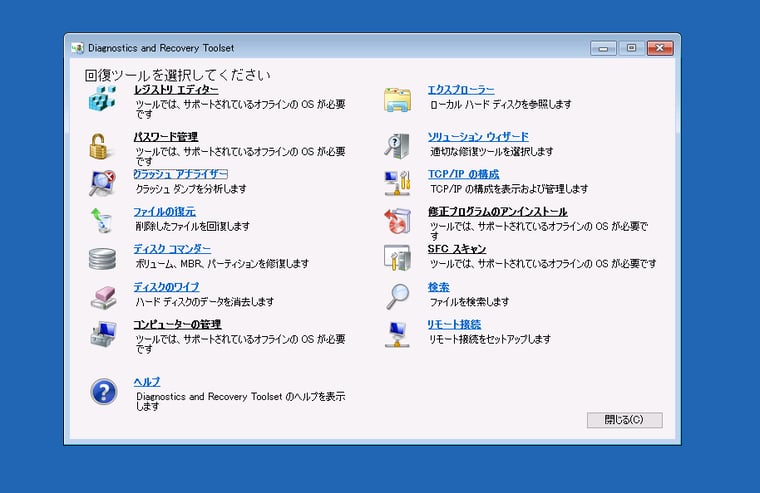Viewport: 760px width, 493px height.
Task: Launch the SFC スキャン link
Action: point(457,249)
